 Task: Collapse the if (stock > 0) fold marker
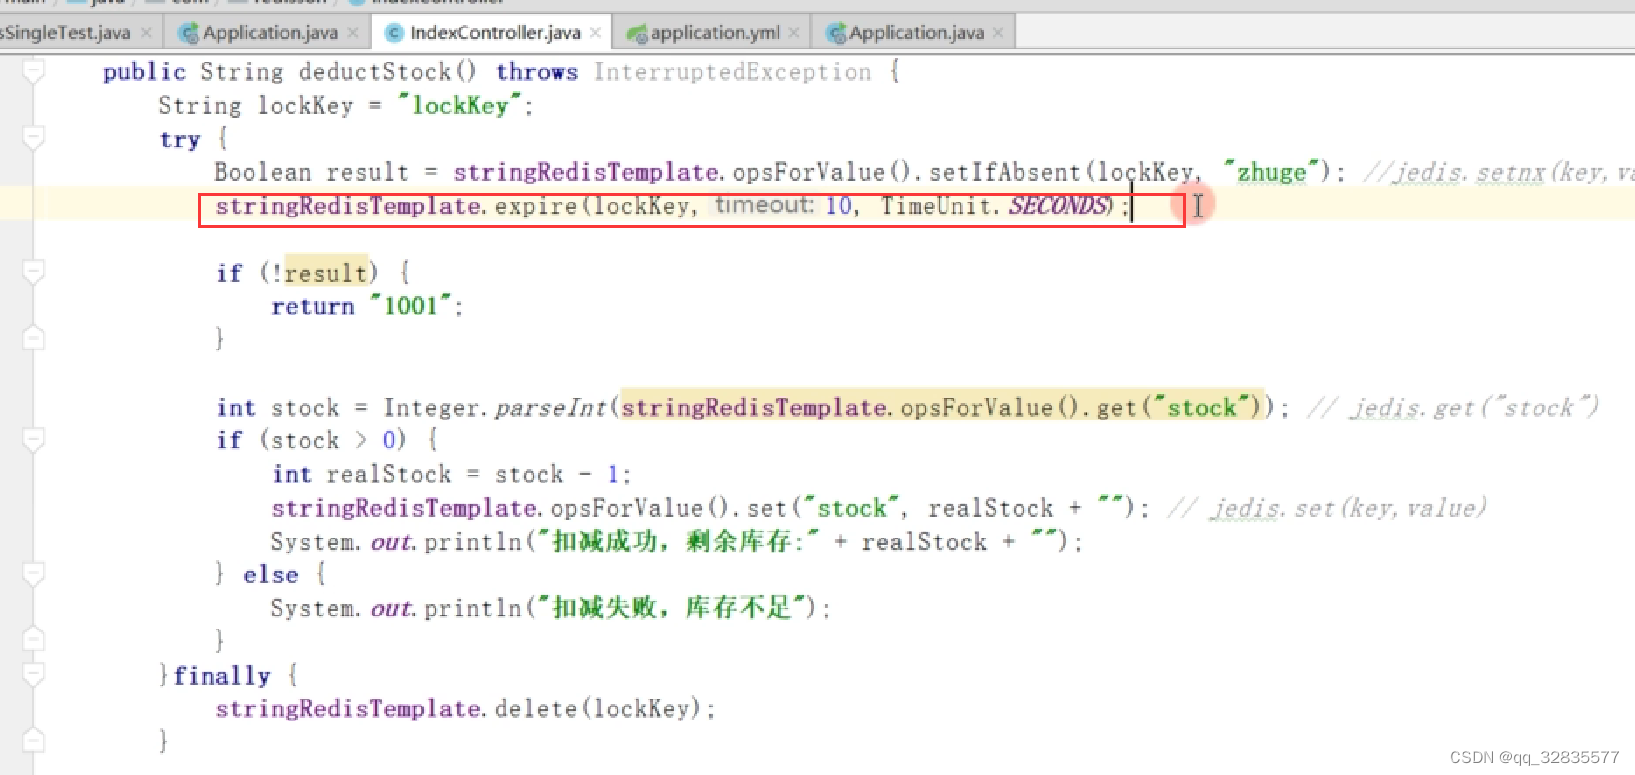click(33, 440)
